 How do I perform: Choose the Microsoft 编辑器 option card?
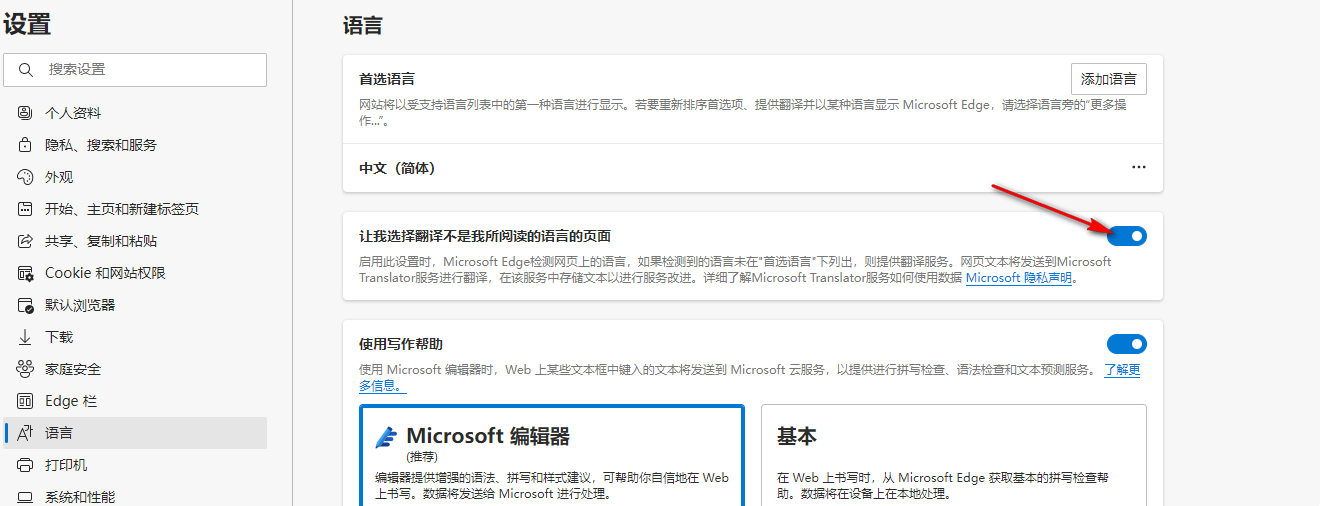click(551, 455)
